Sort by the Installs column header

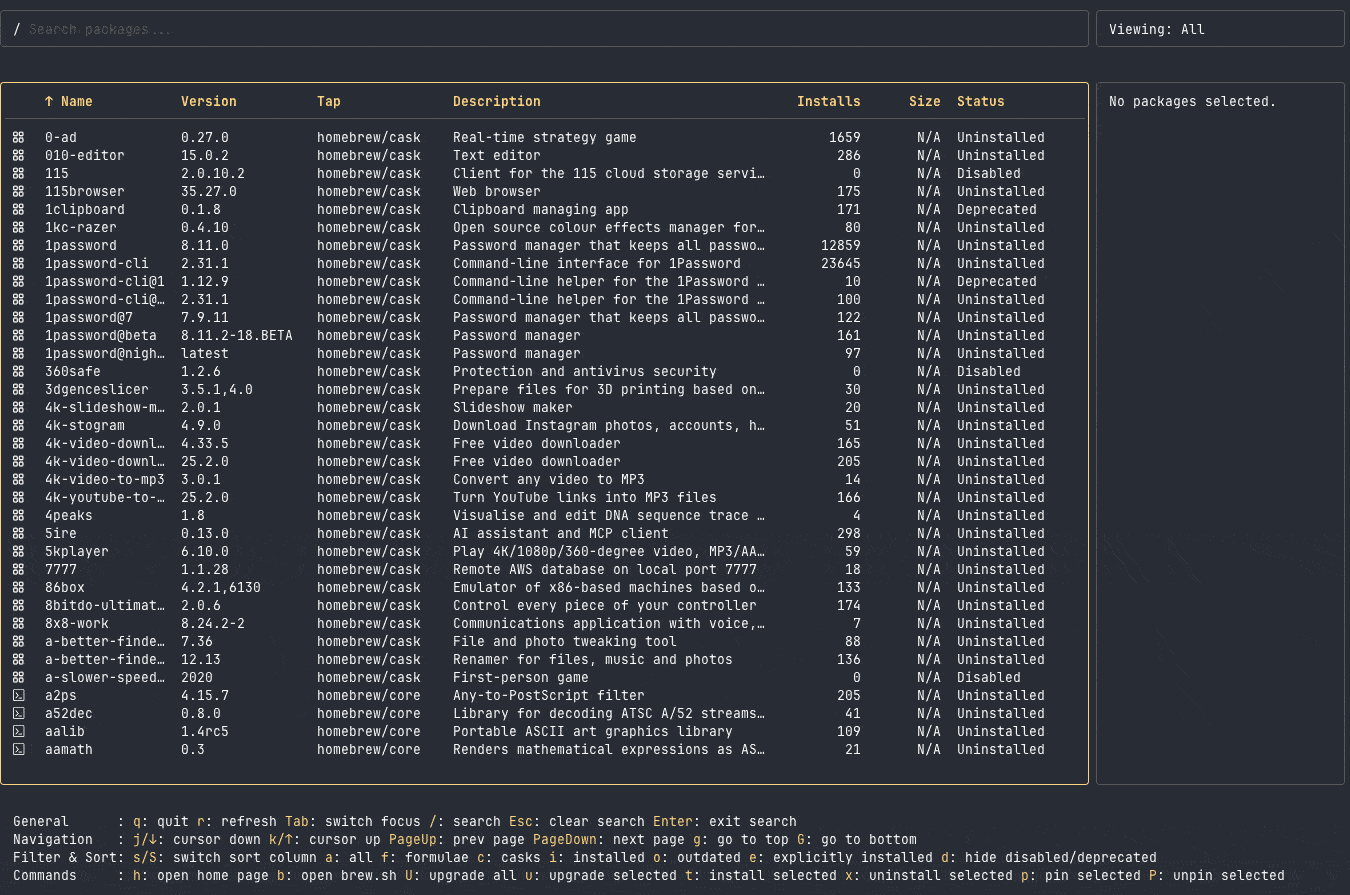829,101
